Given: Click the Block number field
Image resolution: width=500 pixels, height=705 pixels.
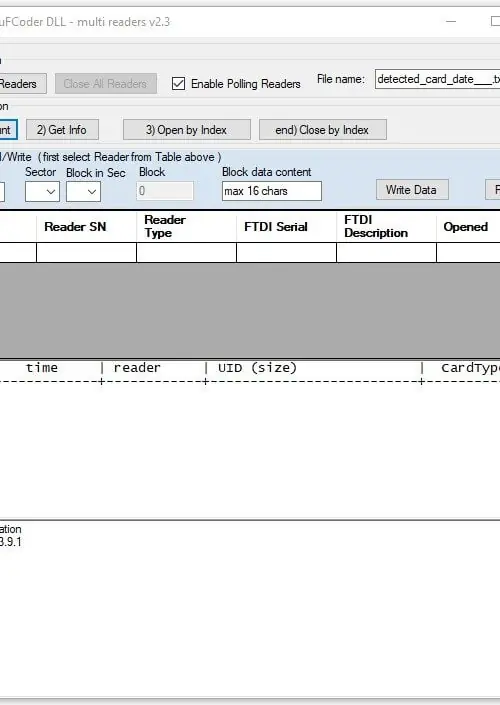Looking at the screenshot, I should [x=165, y=191].
